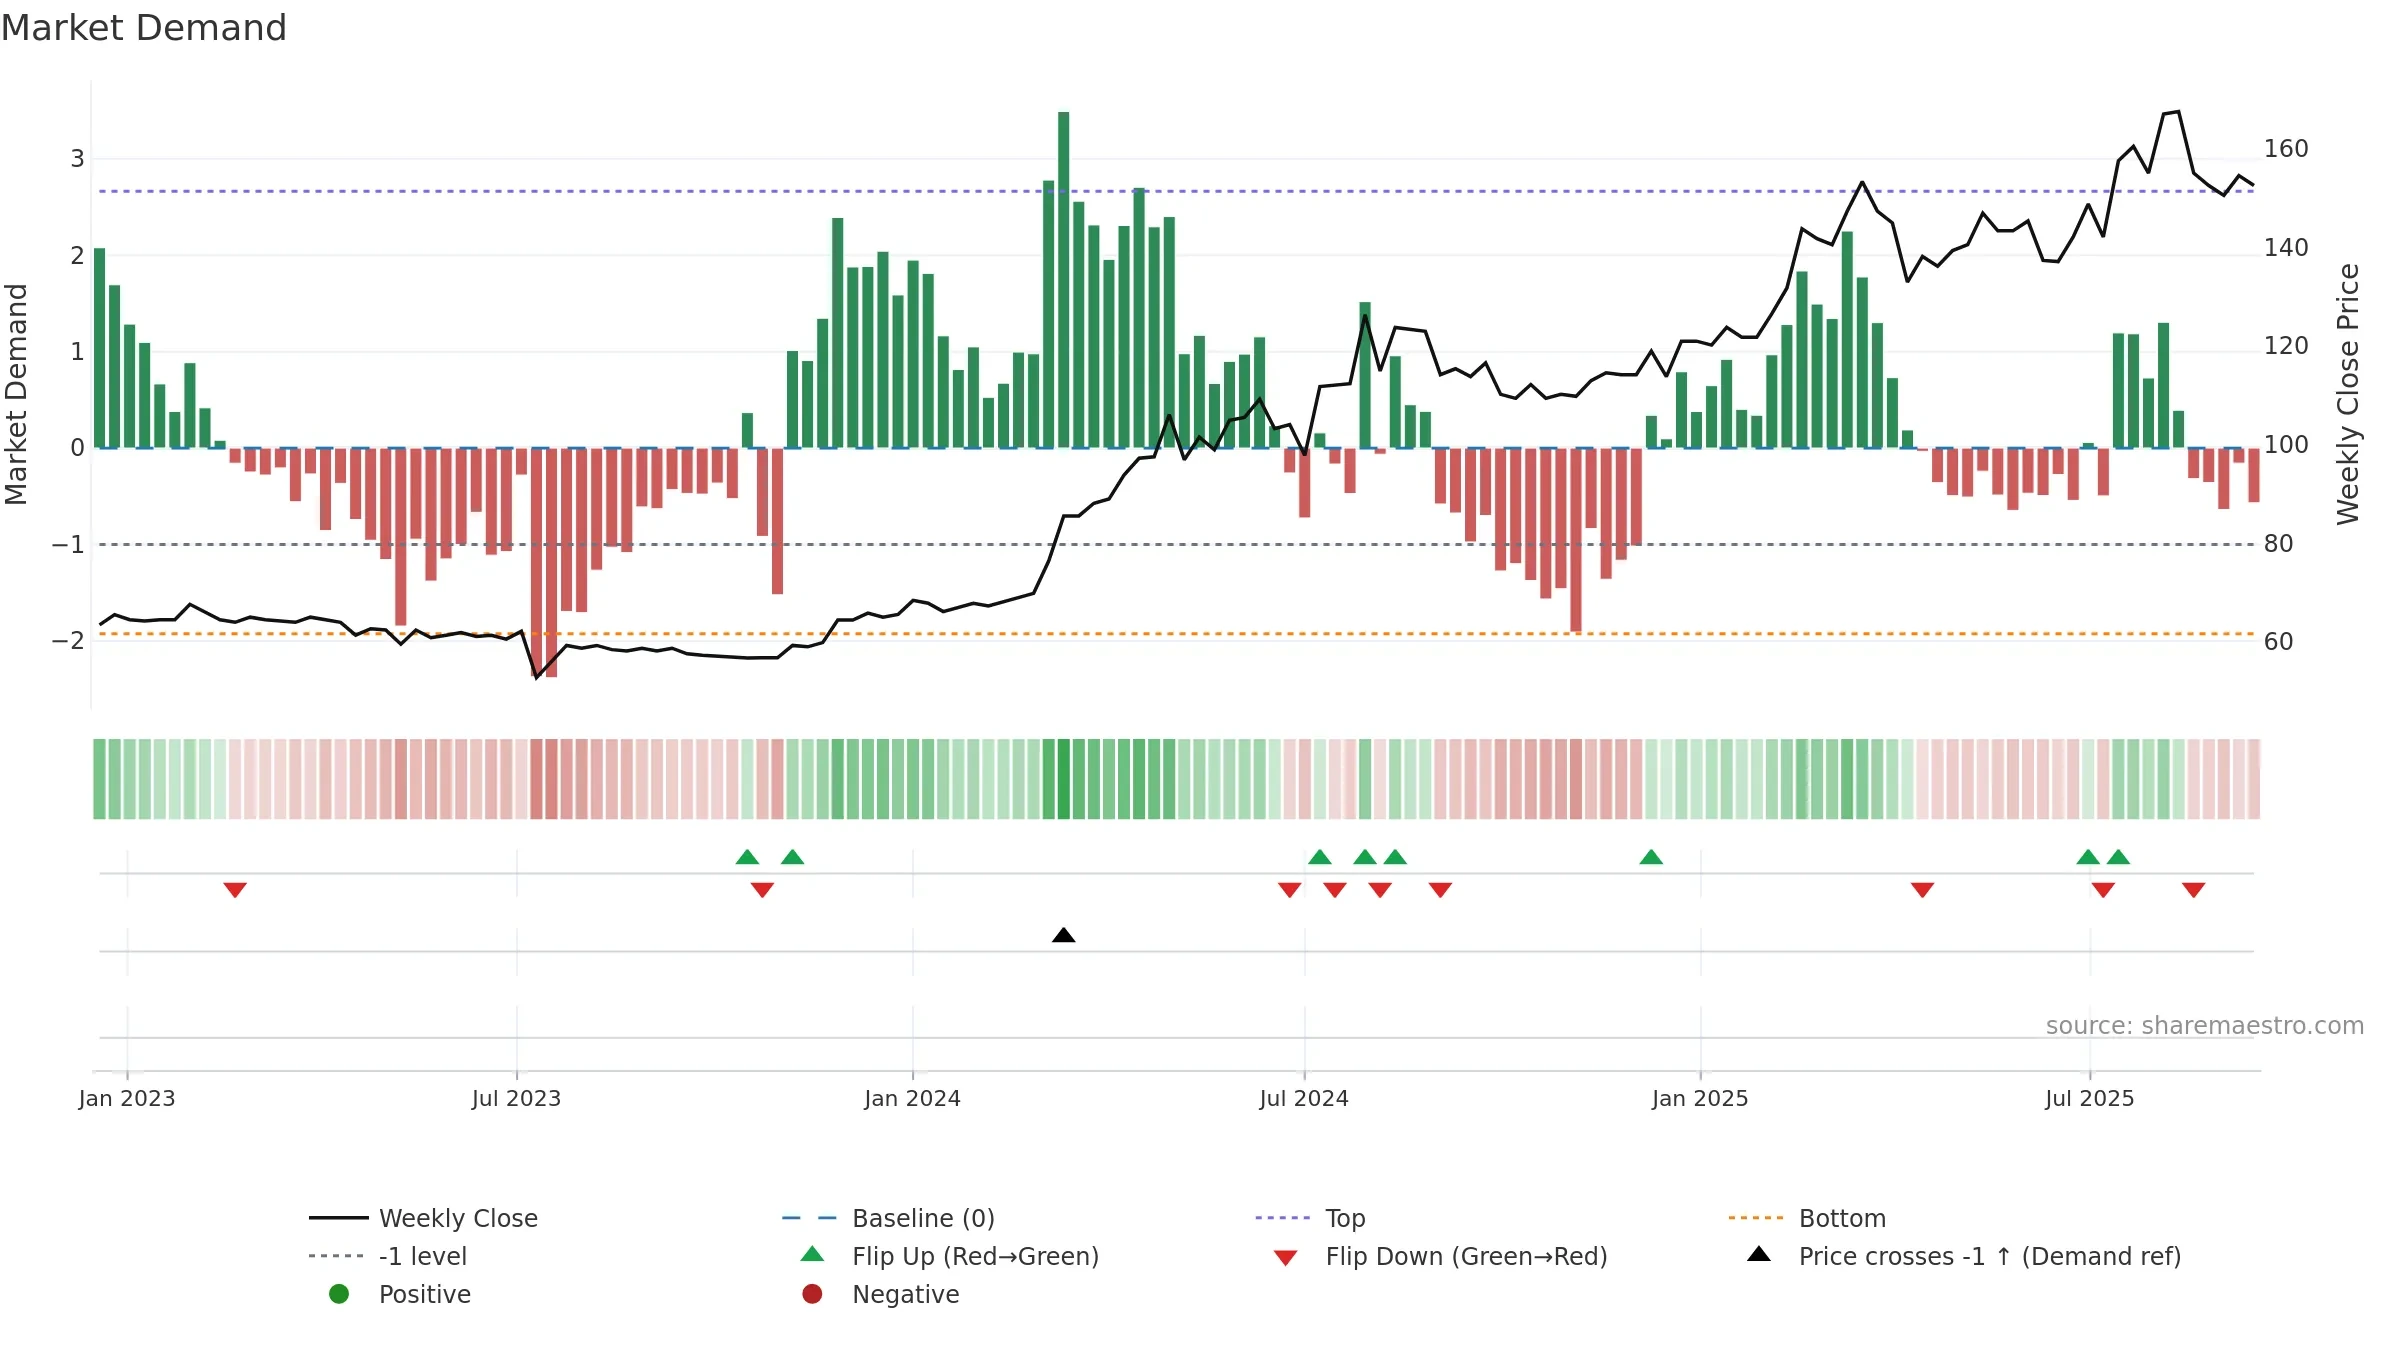Click the Jul 2024 x-axis label

pos(1304,1099)
